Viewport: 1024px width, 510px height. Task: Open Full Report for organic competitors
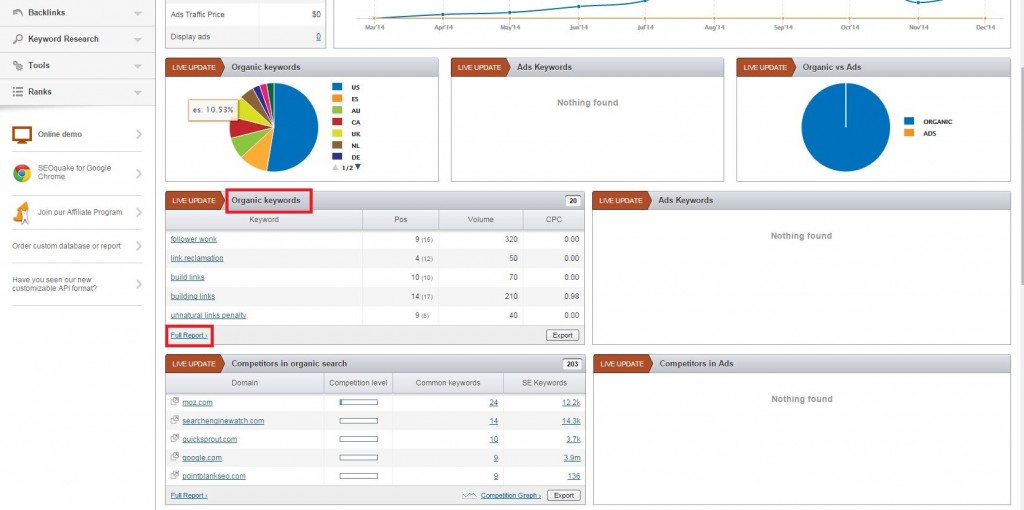189,495
